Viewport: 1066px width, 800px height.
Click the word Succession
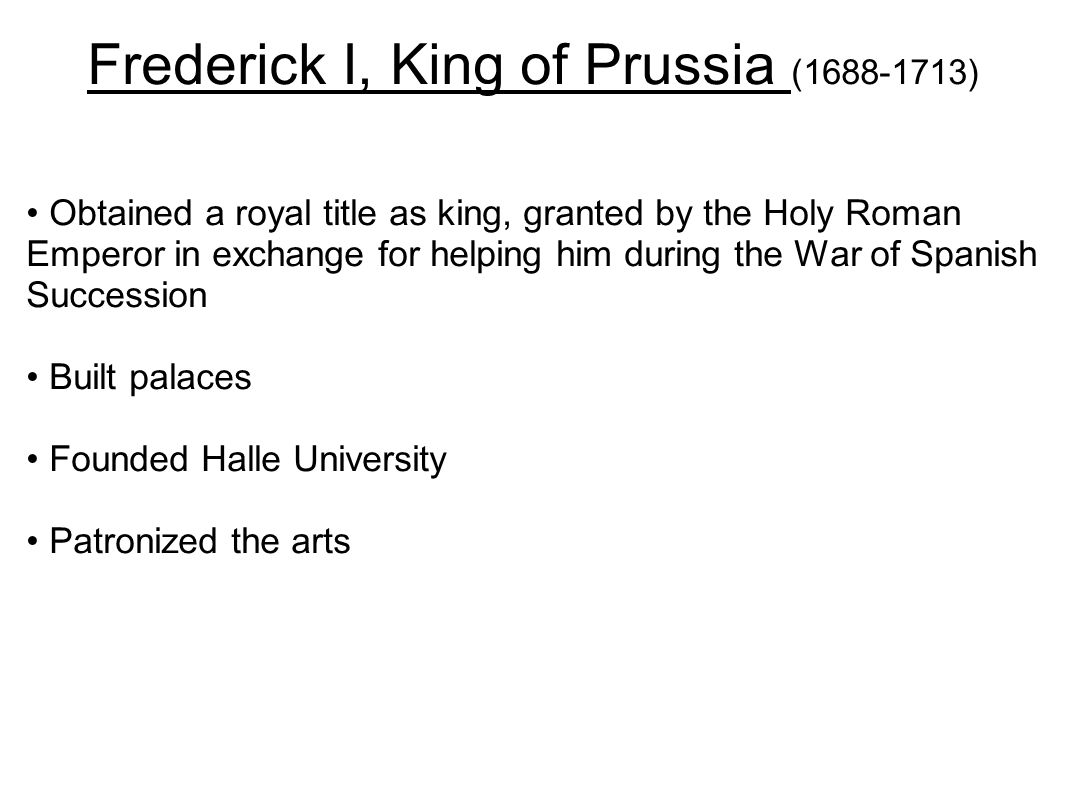(x=117, y=296)
